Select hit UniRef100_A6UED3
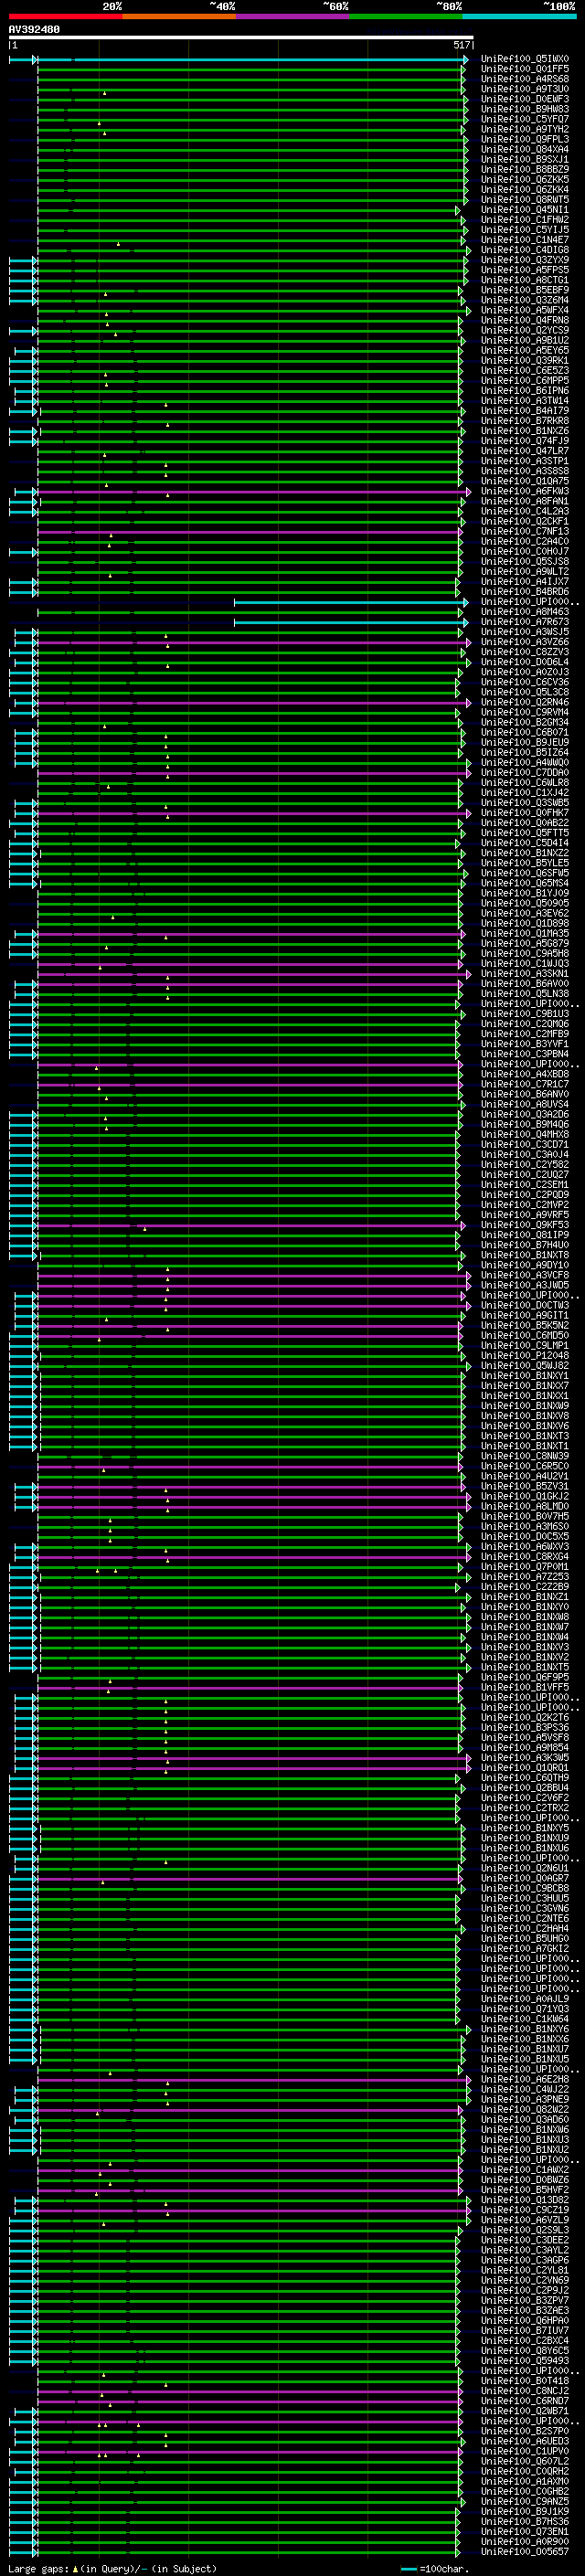Screen dimensions: 585x2576 525,2441
